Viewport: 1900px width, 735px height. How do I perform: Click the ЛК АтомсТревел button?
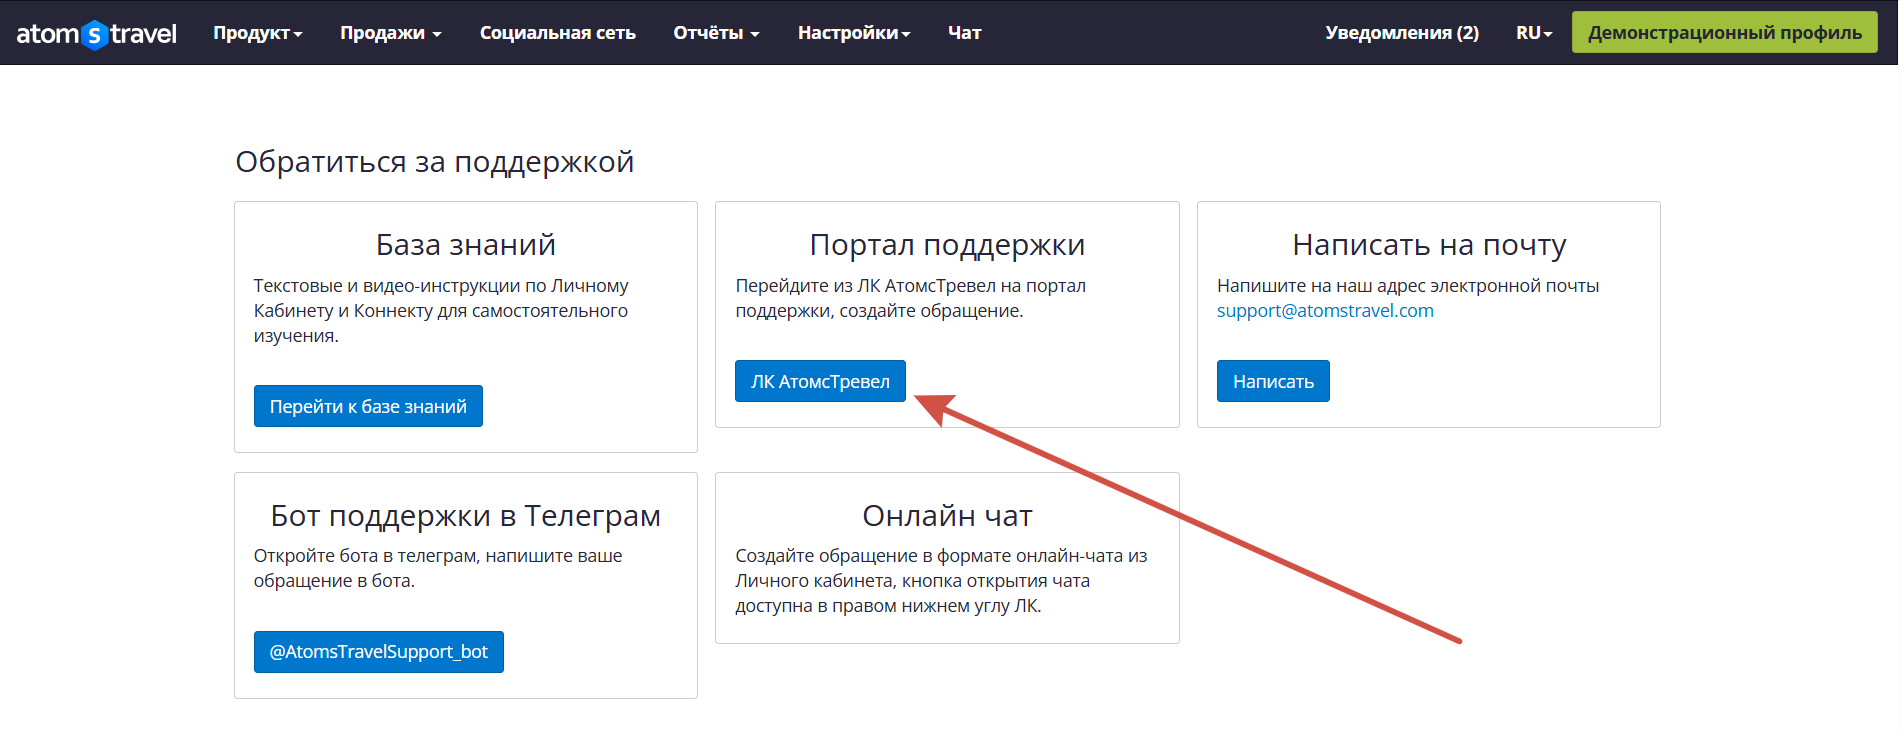820,381
